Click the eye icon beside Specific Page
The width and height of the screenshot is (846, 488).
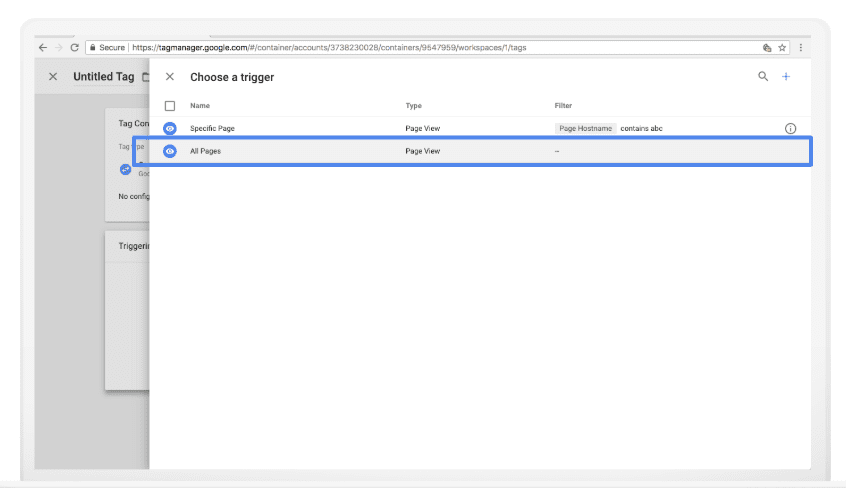[x=170, y=129]
